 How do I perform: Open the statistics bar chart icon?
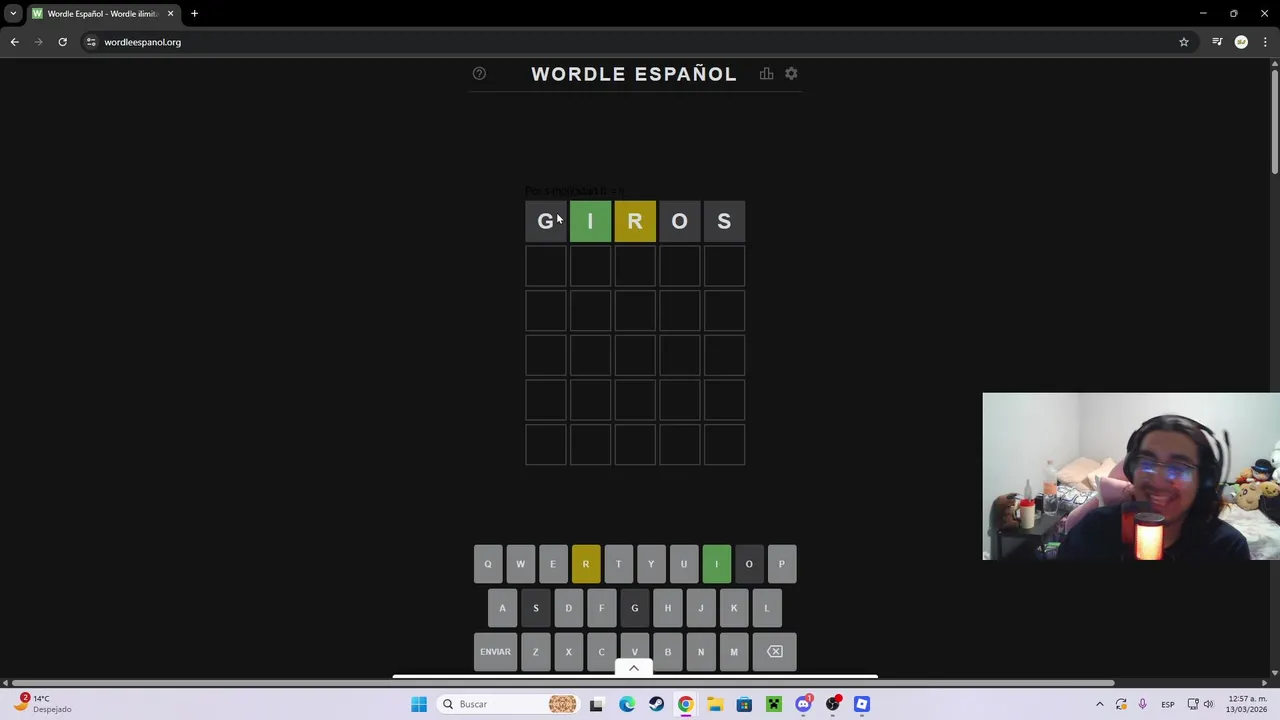[766, 73]
